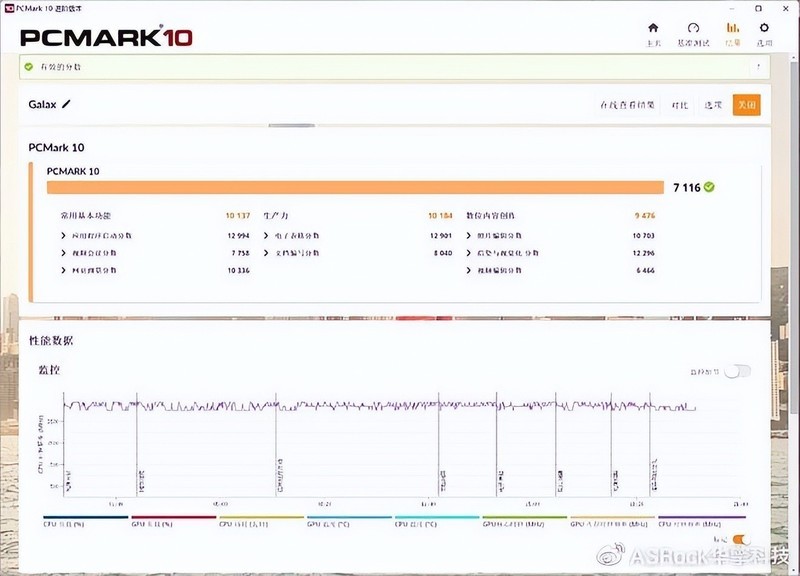Click the red GPU load (%) legend
Screen dimensions: 800x576
(x=173, y=521)
